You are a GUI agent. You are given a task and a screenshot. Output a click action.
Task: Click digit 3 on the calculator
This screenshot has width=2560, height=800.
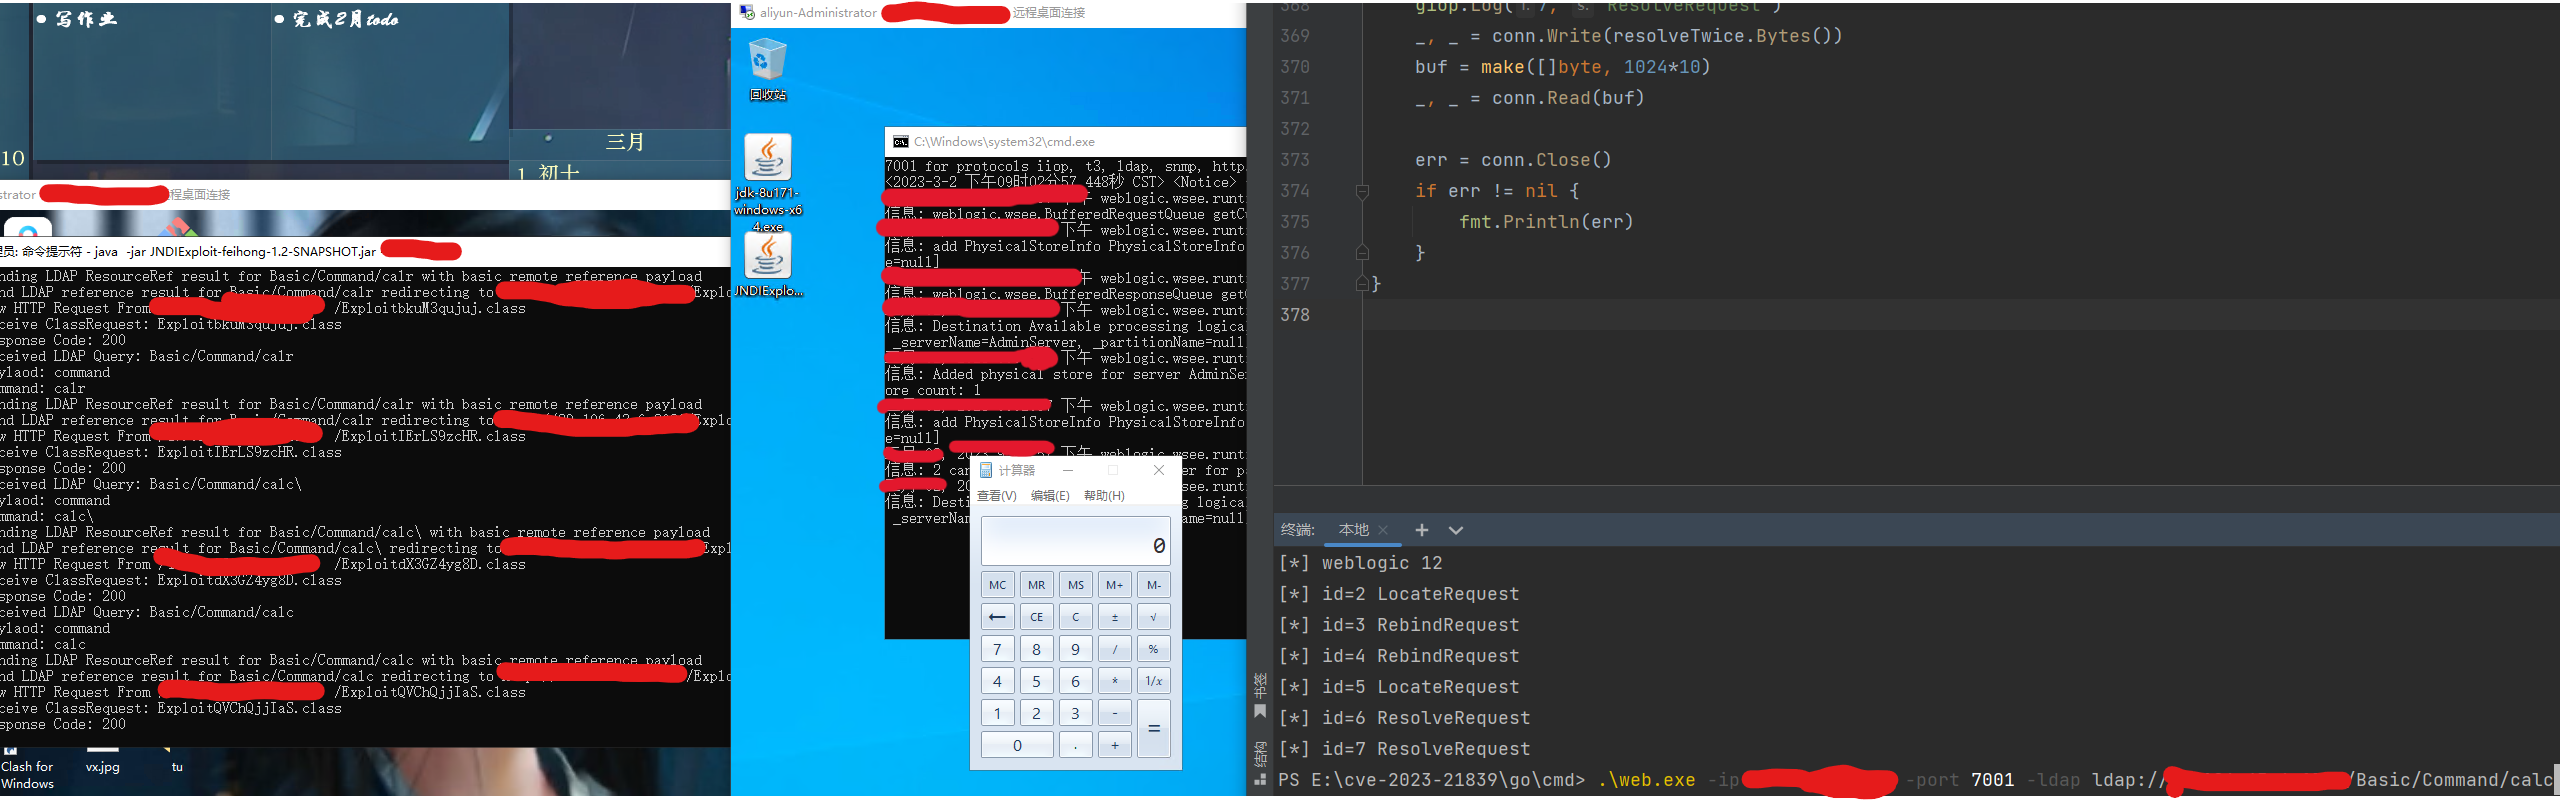1075,713
